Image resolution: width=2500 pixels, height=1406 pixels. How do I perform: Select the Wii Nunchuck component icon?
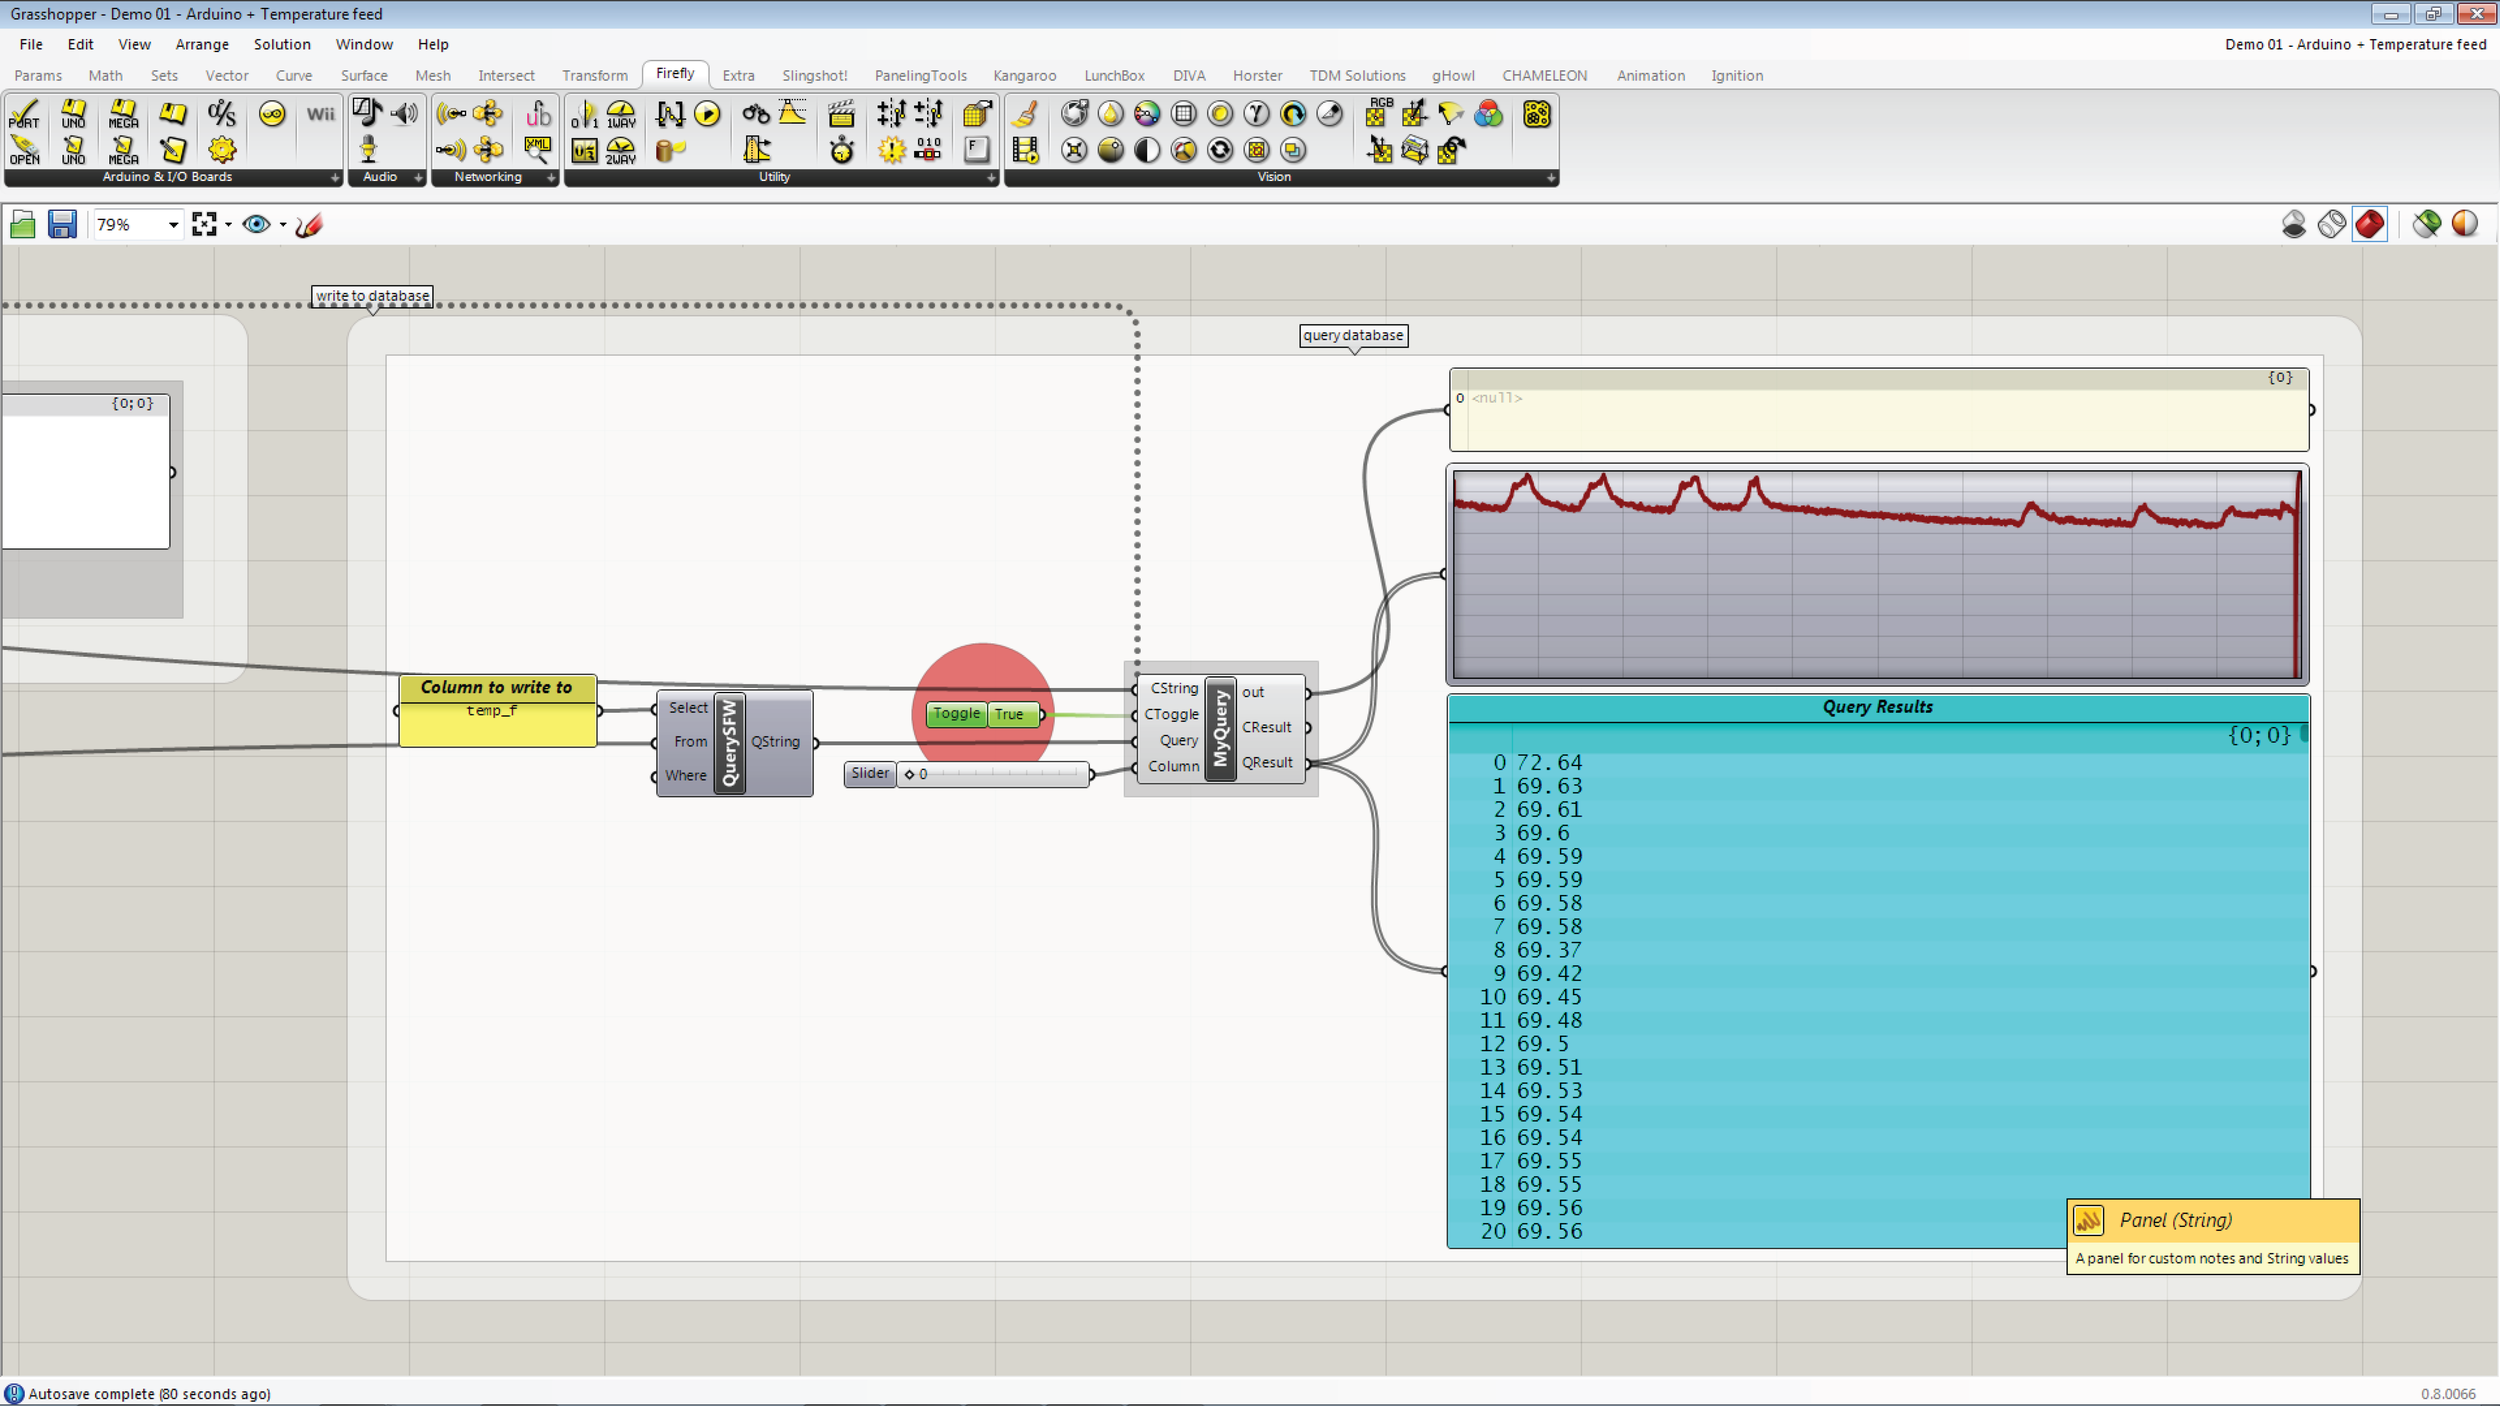click(320, 114)
